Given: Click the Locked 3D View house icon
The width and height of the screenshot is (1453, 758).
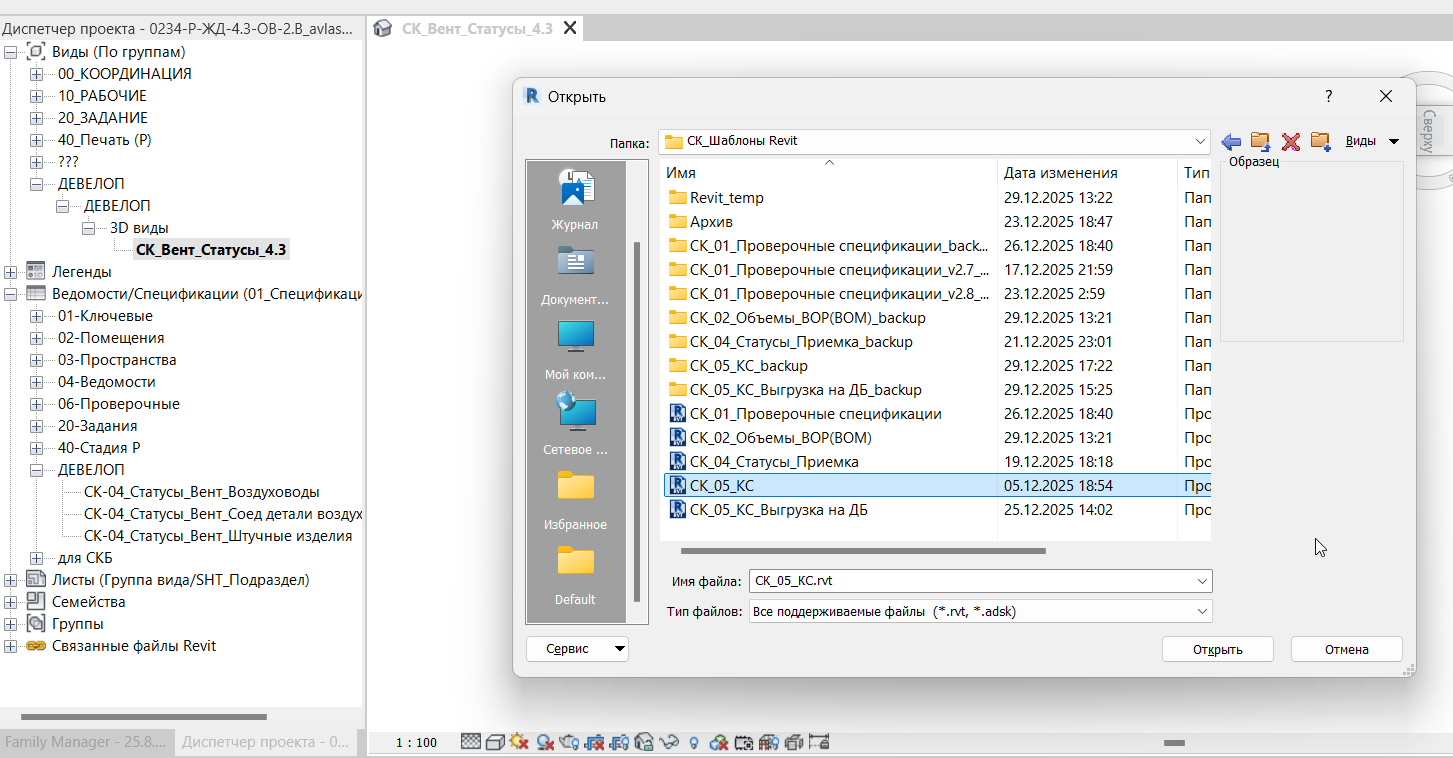Looking at the screenshot, I should click(645, 742).
